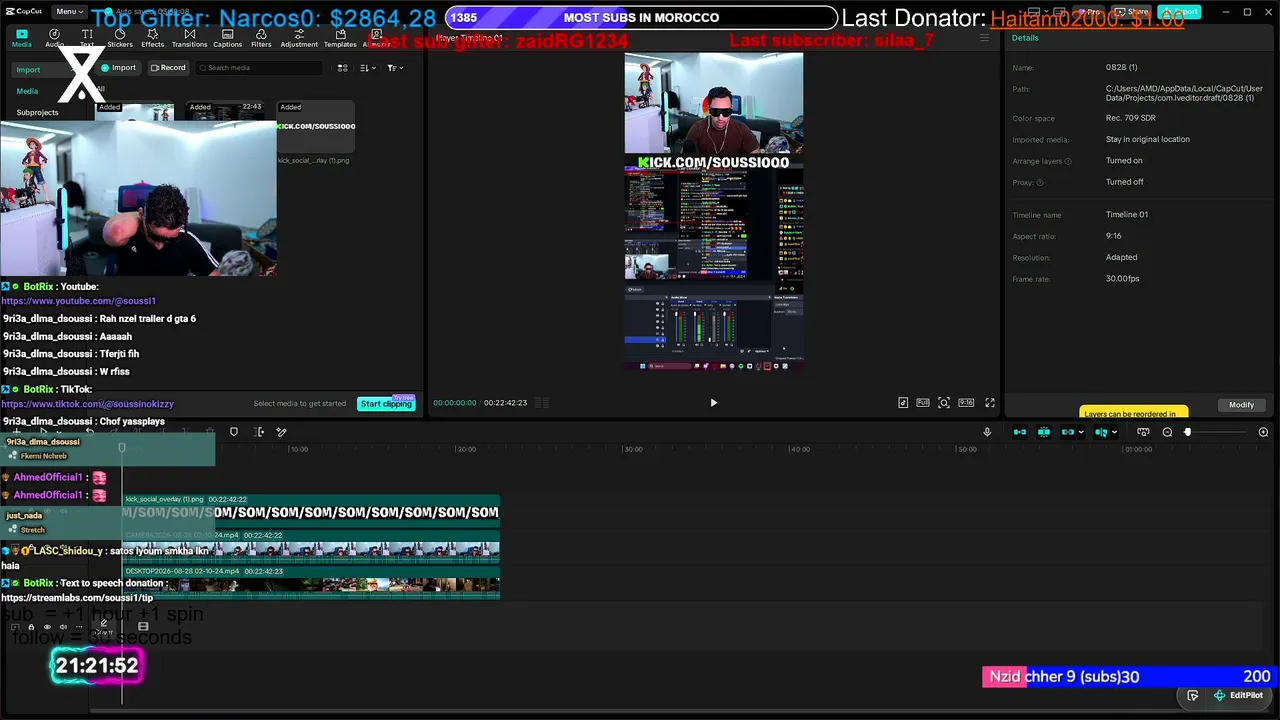
Task: Click the green plus Import button
Action: click(x=119, y=68)
